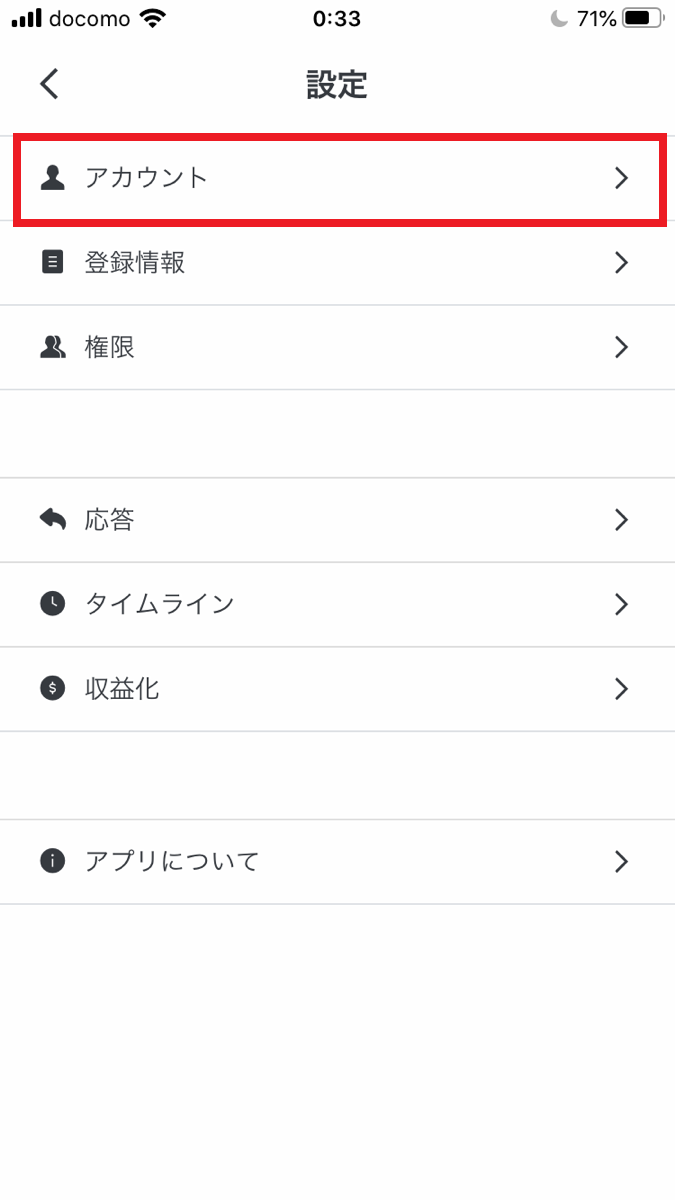Expand the 登録情報 row chevron
The image size is (675, 1200).
click(621, 263)
